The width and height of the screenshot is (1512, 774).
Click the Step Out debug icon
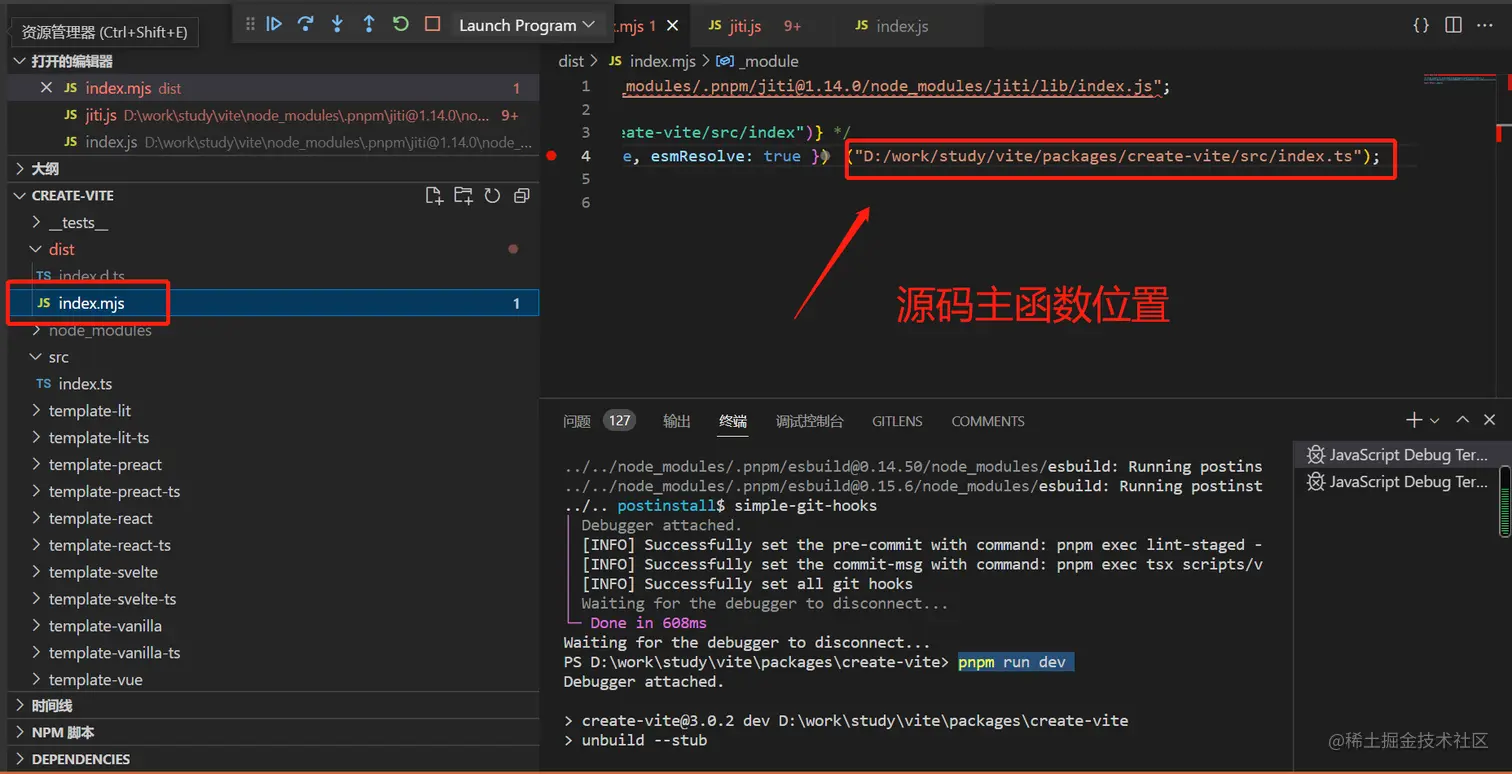(369, 24)
